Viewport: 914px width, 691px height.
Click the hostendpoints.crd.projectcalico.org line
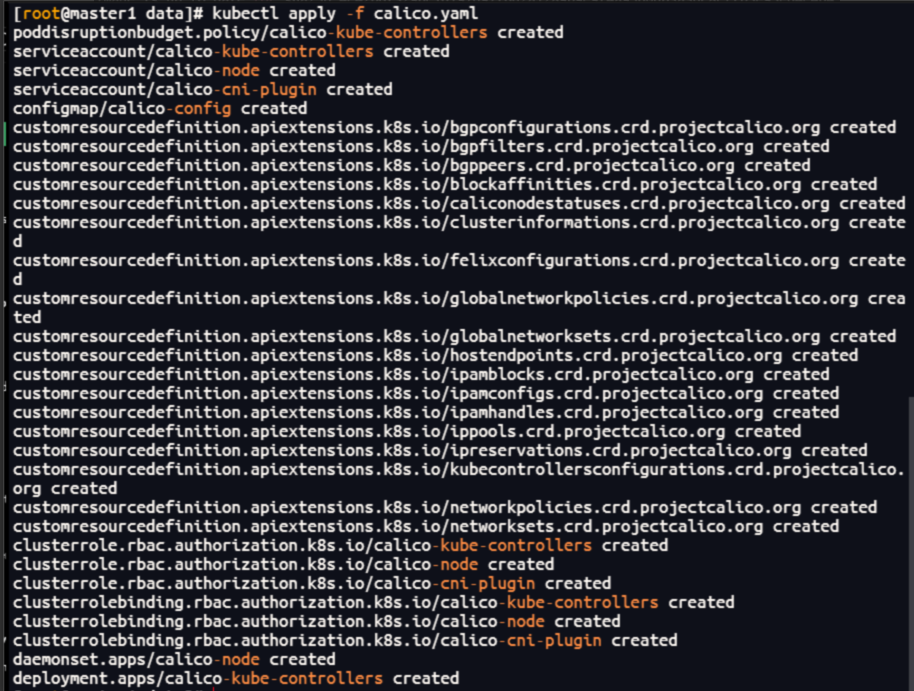click(435, 355)
